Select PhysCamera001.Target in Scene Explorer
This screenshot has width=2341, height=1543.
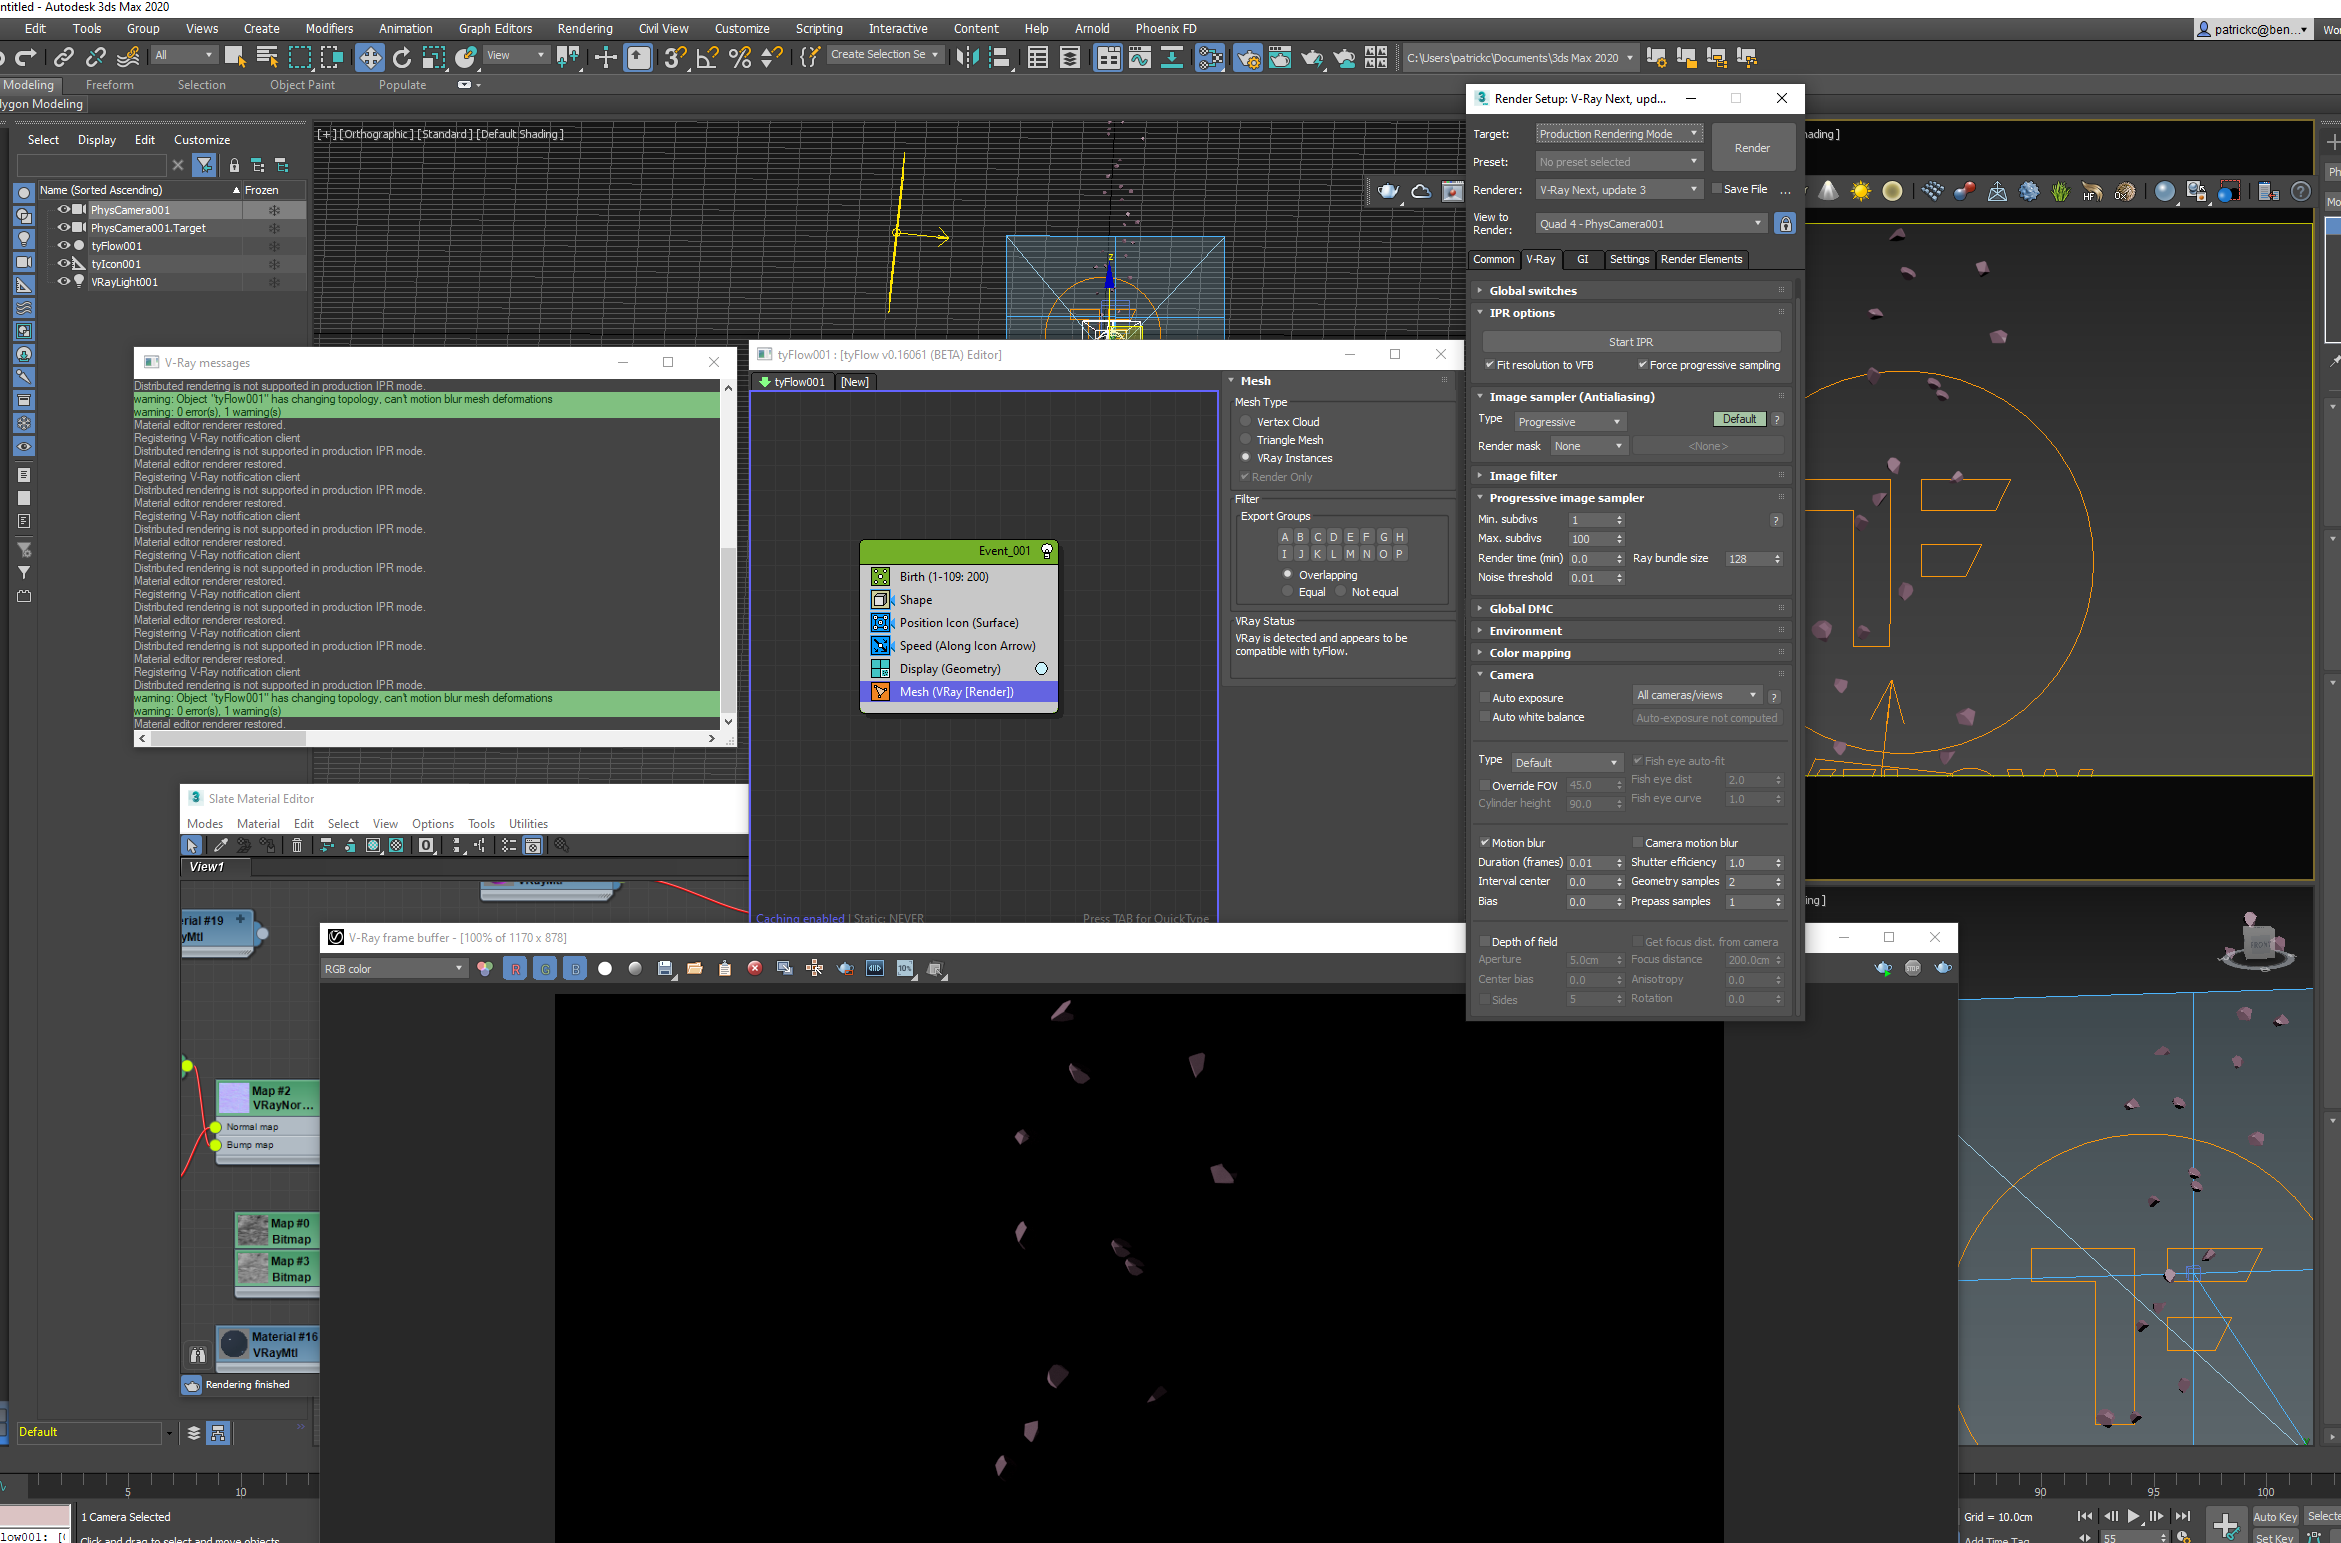click(148, 228)
